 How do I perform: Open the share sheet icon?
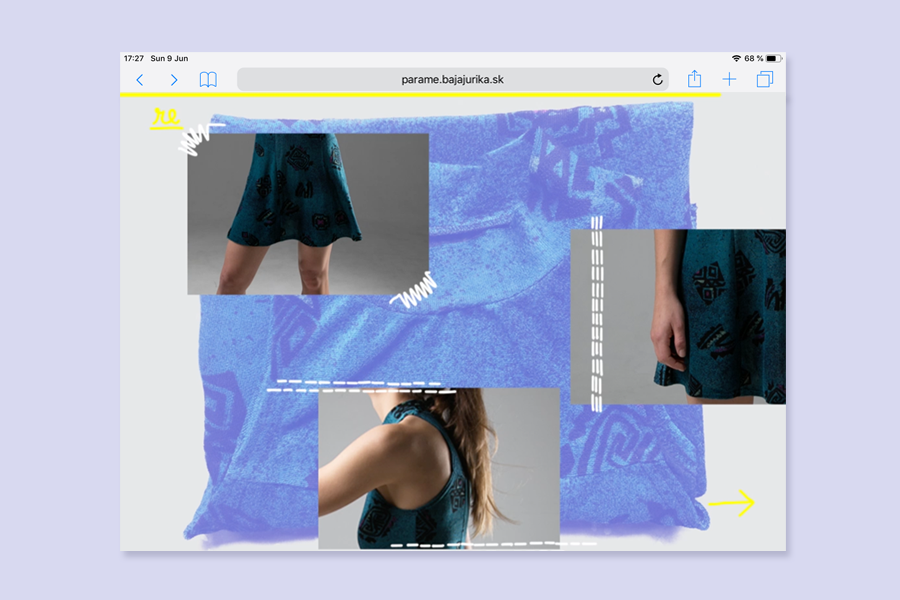694,80
